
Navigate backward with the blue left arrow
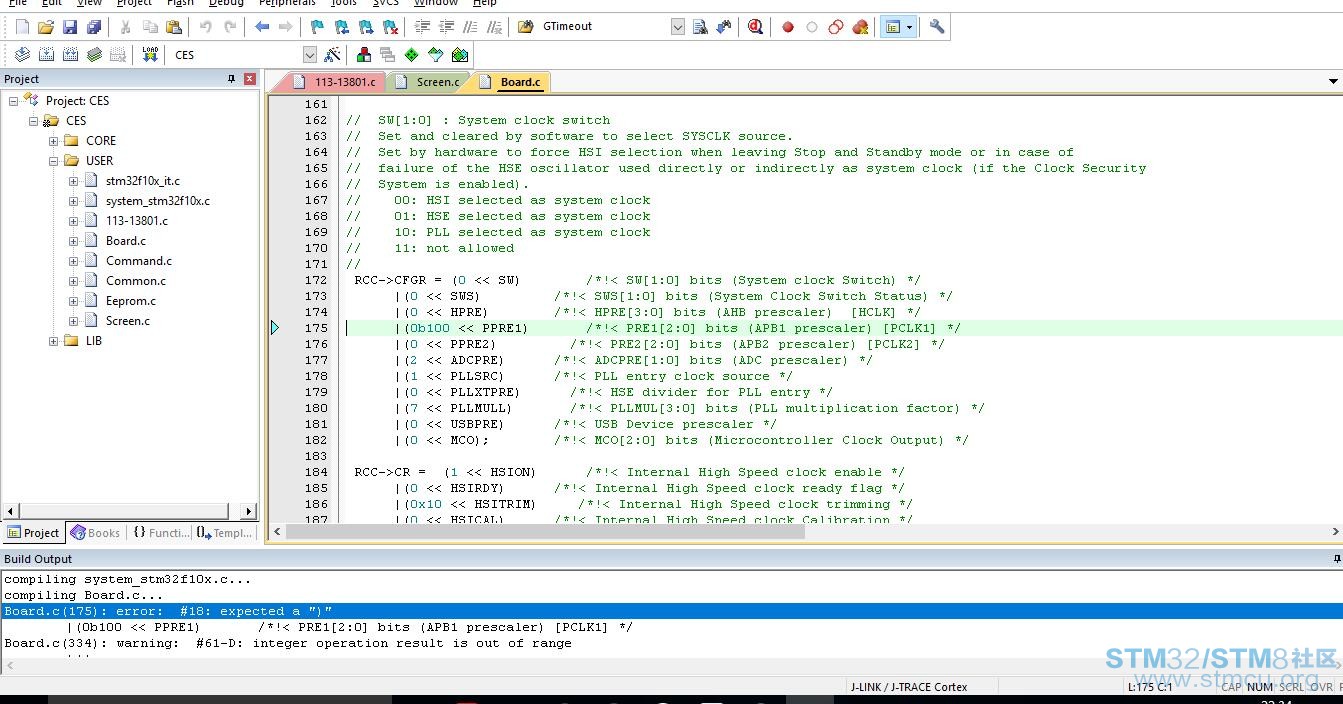click(262, 27)
